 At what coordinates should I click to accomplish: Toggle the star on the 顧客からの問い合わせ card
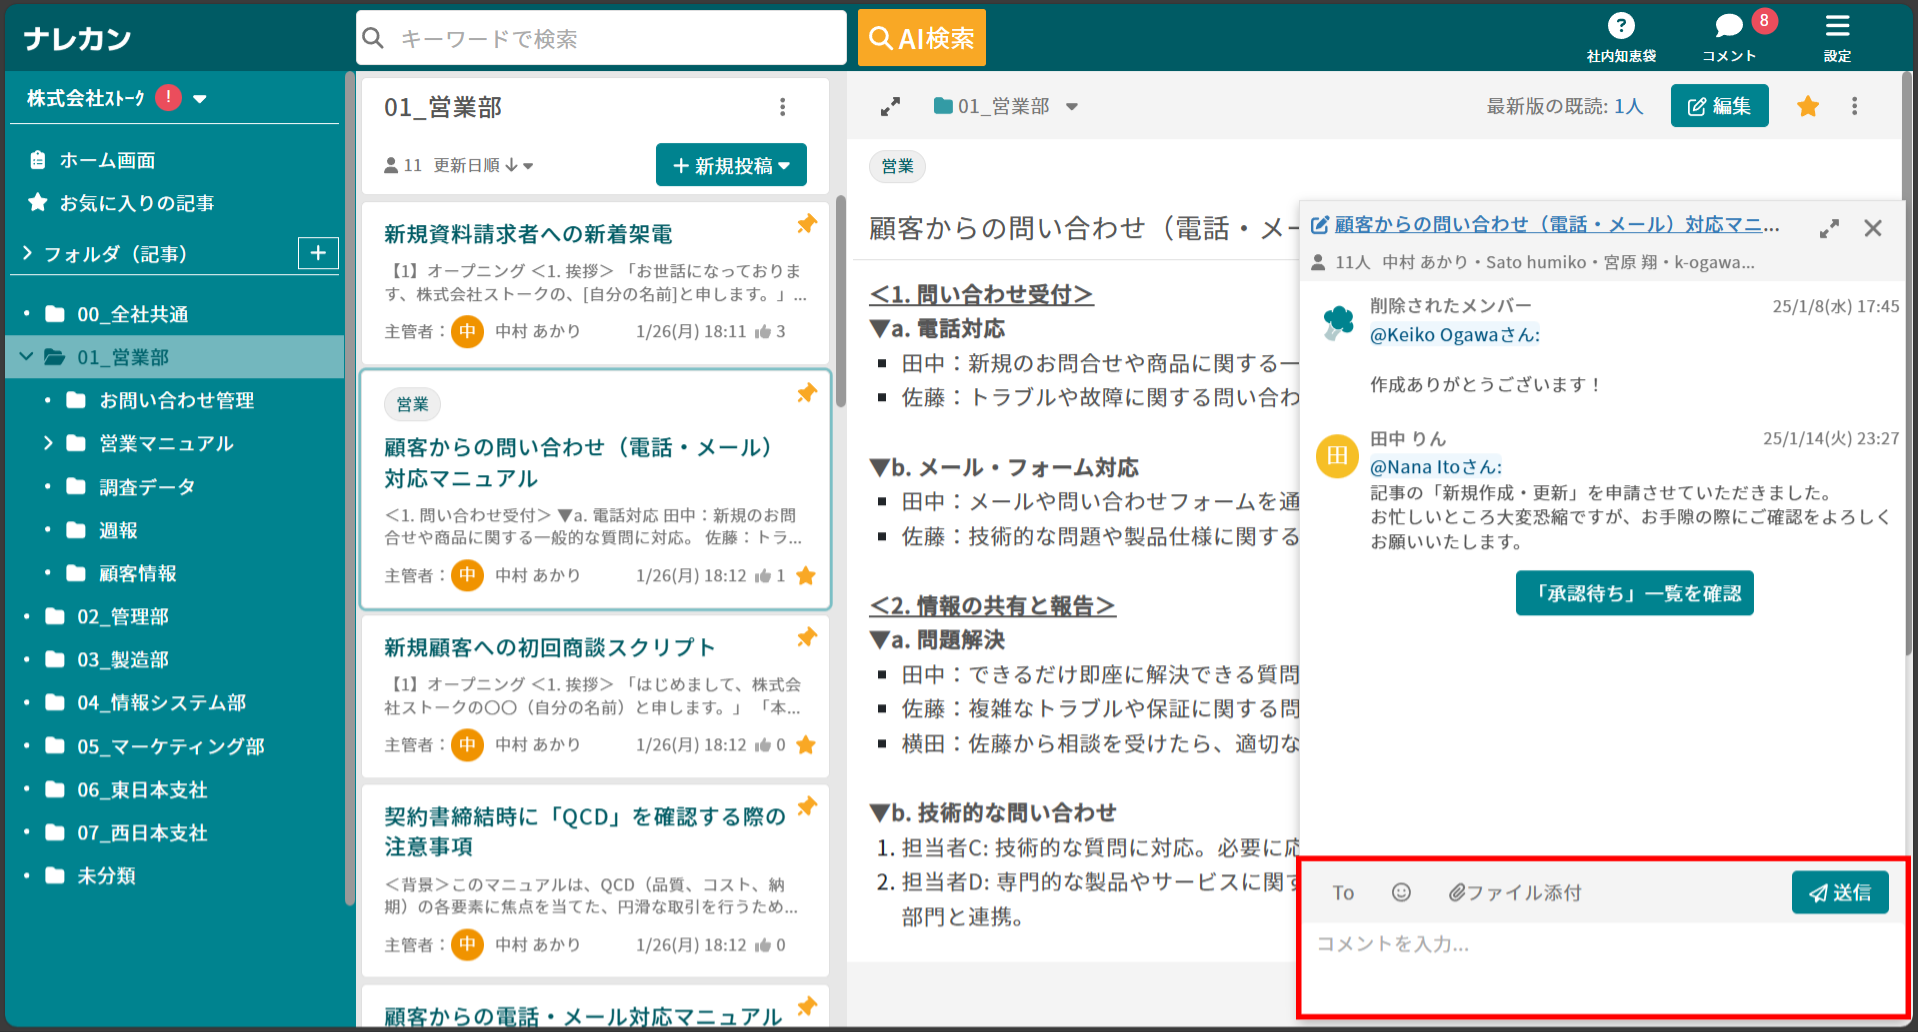(x=806, y=576)
